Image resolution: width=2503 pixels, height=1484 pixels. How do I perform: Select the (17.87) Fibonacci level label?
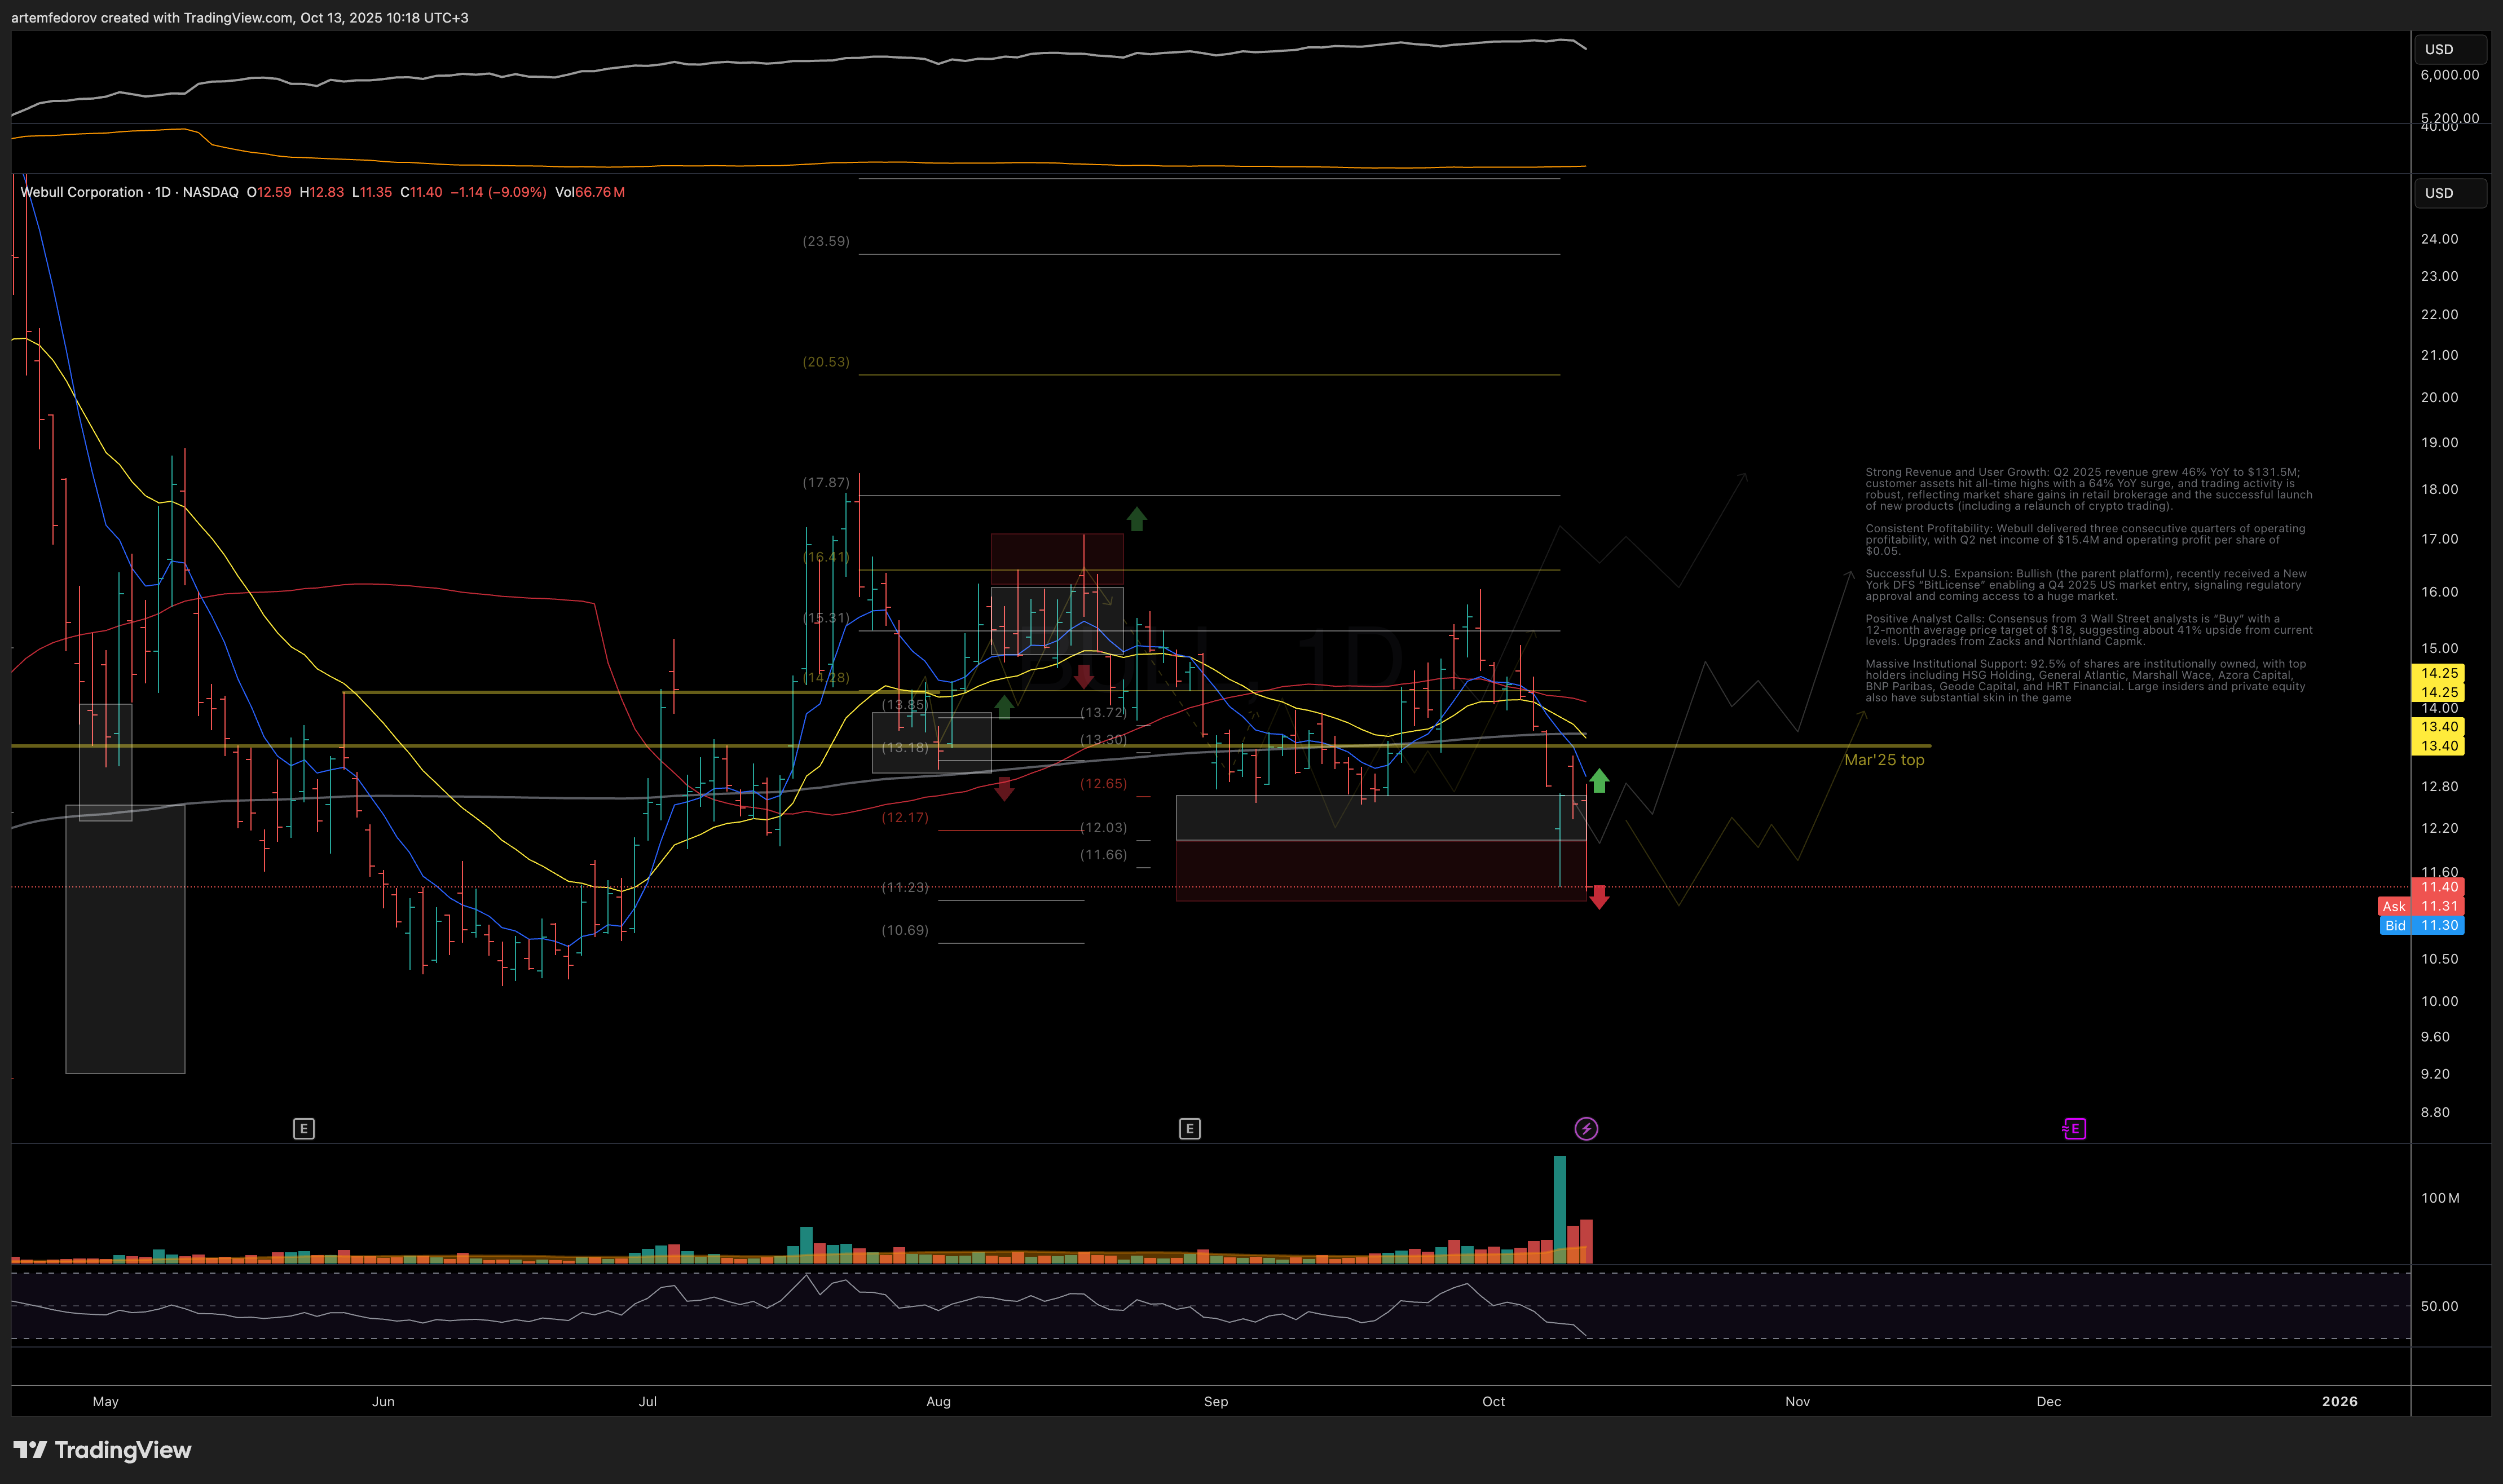pyautogui.click(x=826, y=482)
